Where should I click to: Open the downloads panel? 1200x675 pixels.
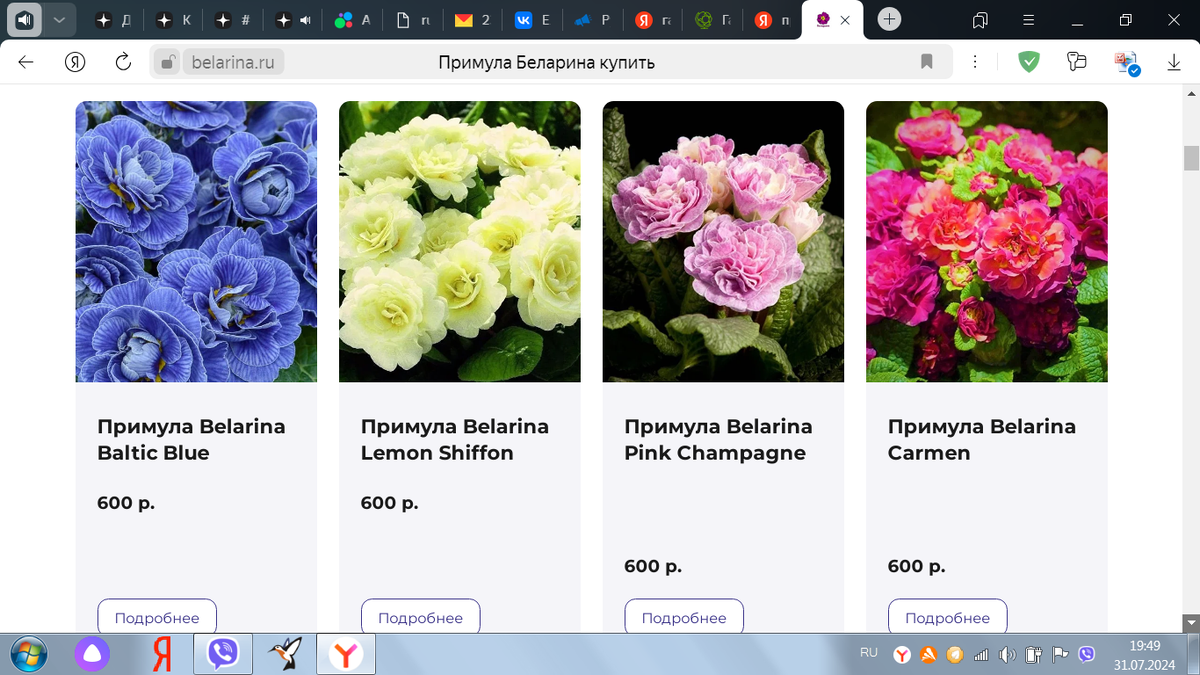tap(1174, 62)
